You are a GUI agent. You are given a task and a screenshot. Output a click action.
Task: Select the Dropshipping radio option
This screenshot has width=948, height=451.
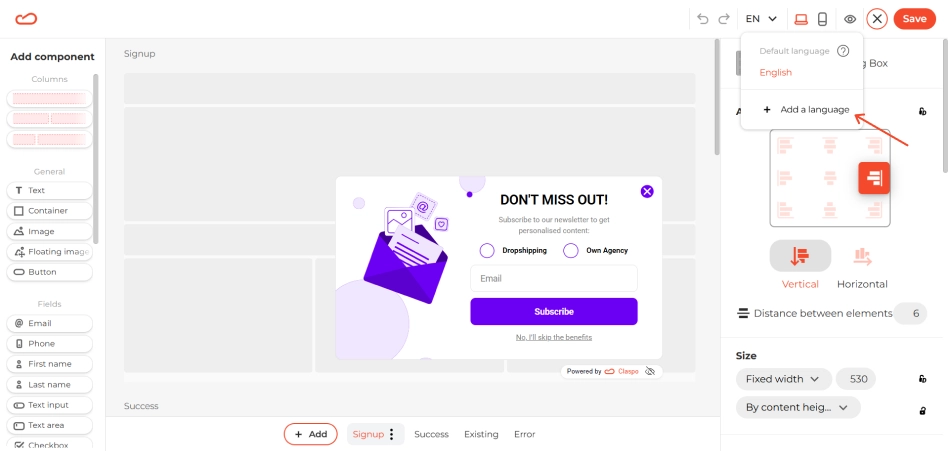(487, 250)
